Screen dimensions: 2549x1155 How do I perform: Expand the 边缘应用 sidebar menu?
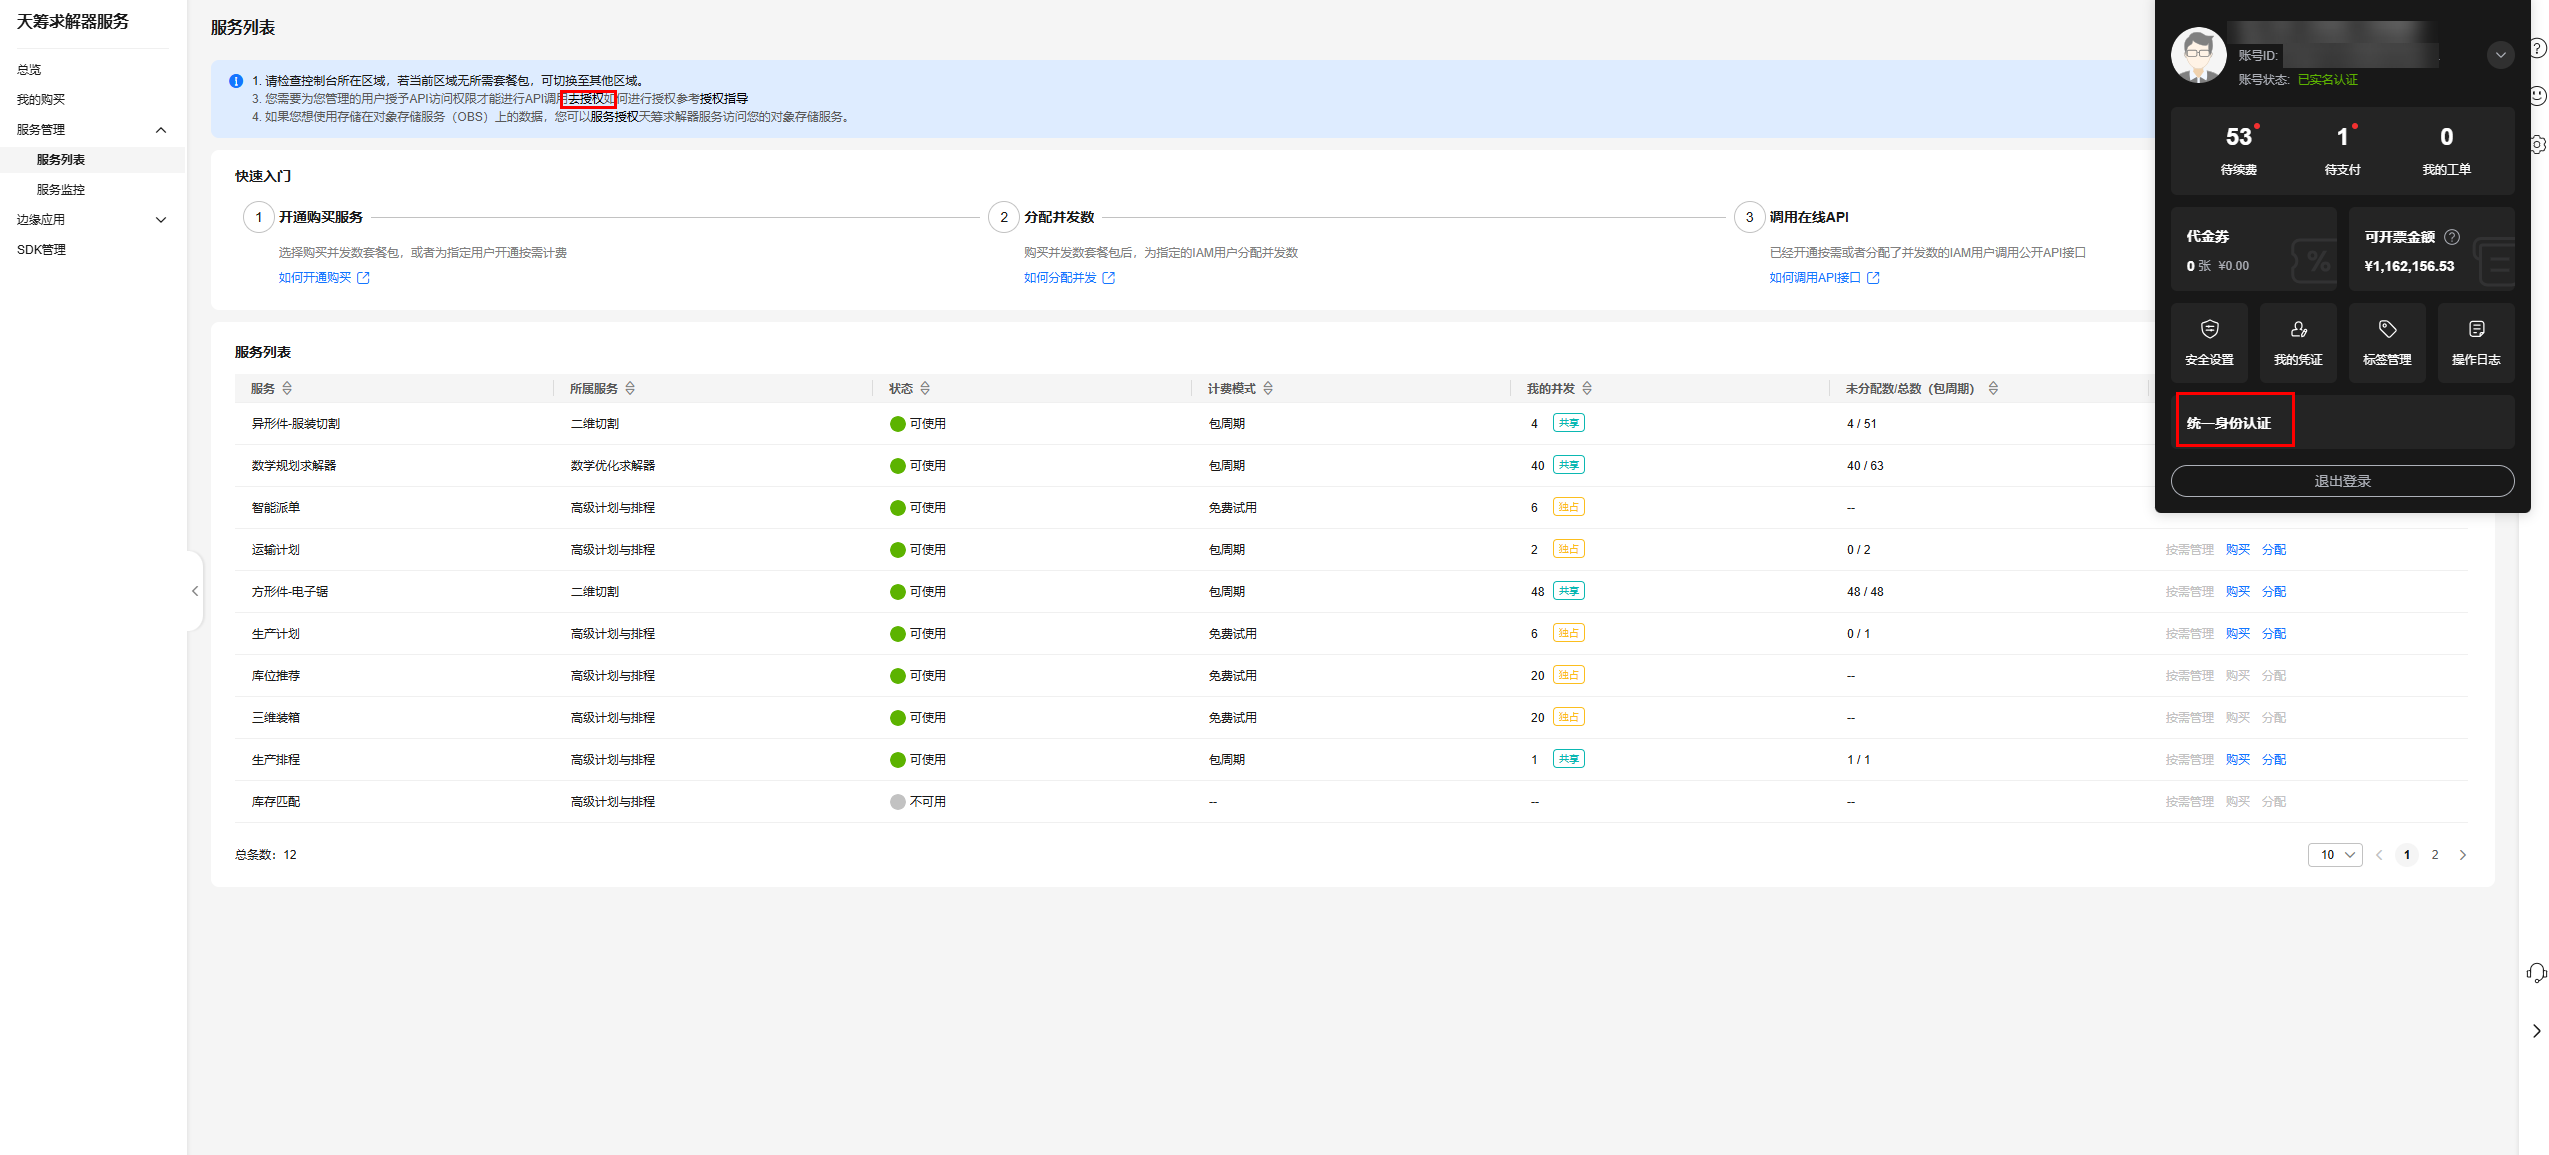coord(161,220)
